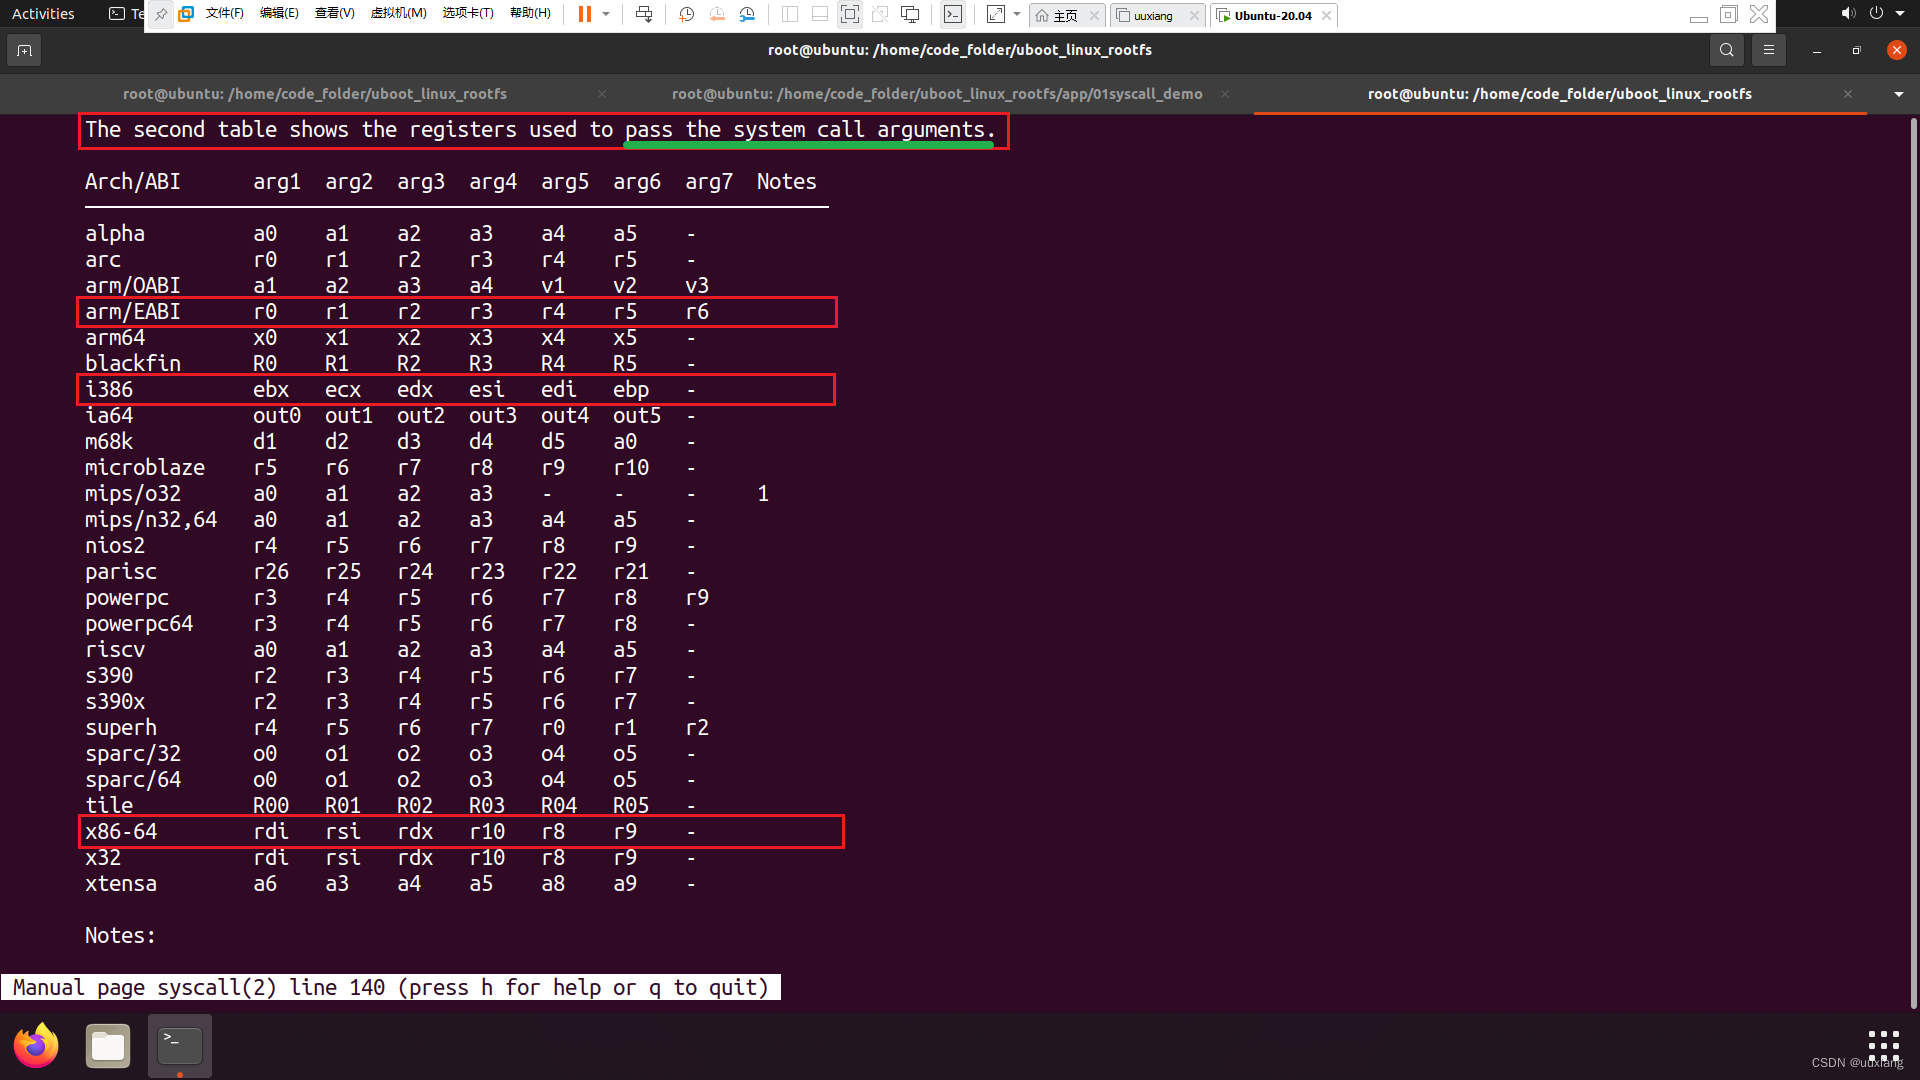Click the 'Arch/ABI' column header text
The height and width of the screenshot is (1080, 1920).
(x=133, y=182)
